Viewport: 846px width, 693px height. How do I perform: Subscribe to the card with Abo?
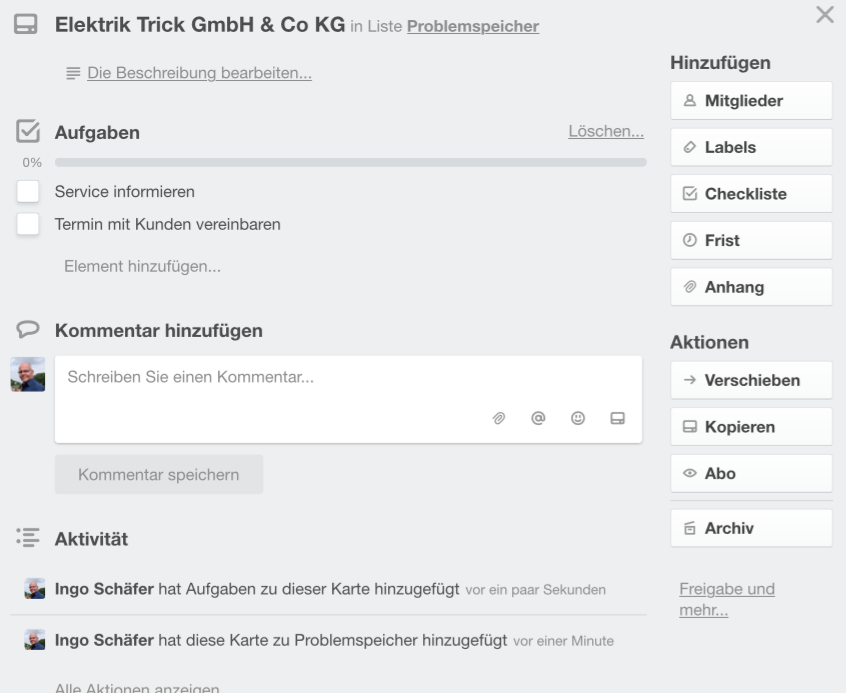click(x=751, y=473)
